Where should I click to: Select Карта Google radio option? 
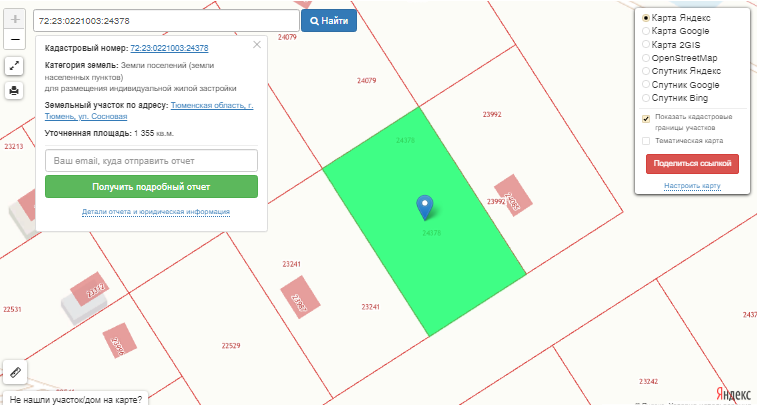coord(646,31)
